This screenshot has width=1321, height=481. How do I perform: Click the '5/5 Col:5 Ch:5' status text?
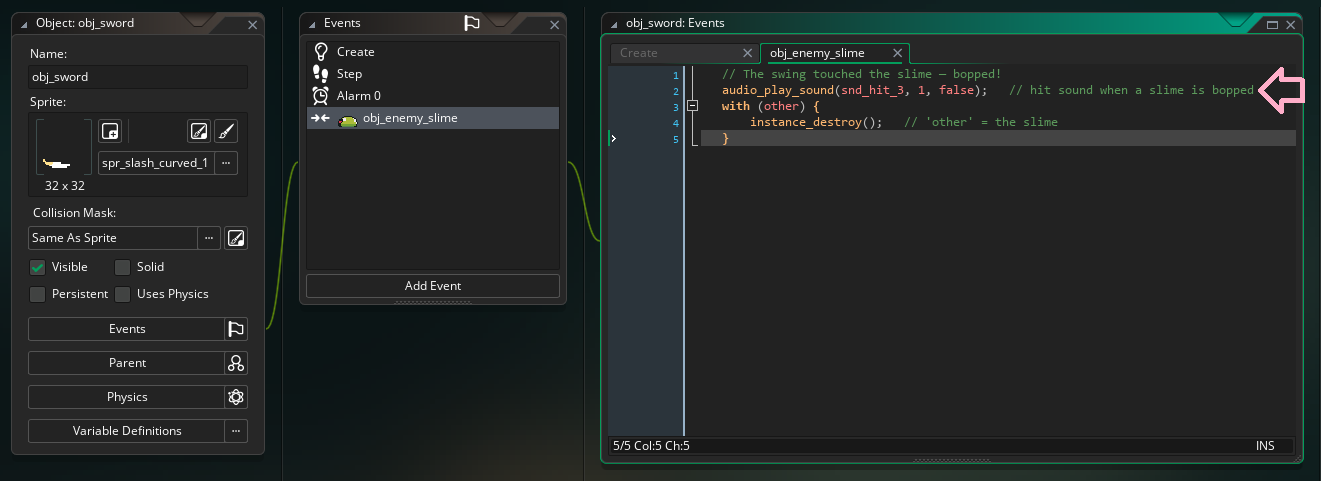pyautogui.click(x=651, y=446)
